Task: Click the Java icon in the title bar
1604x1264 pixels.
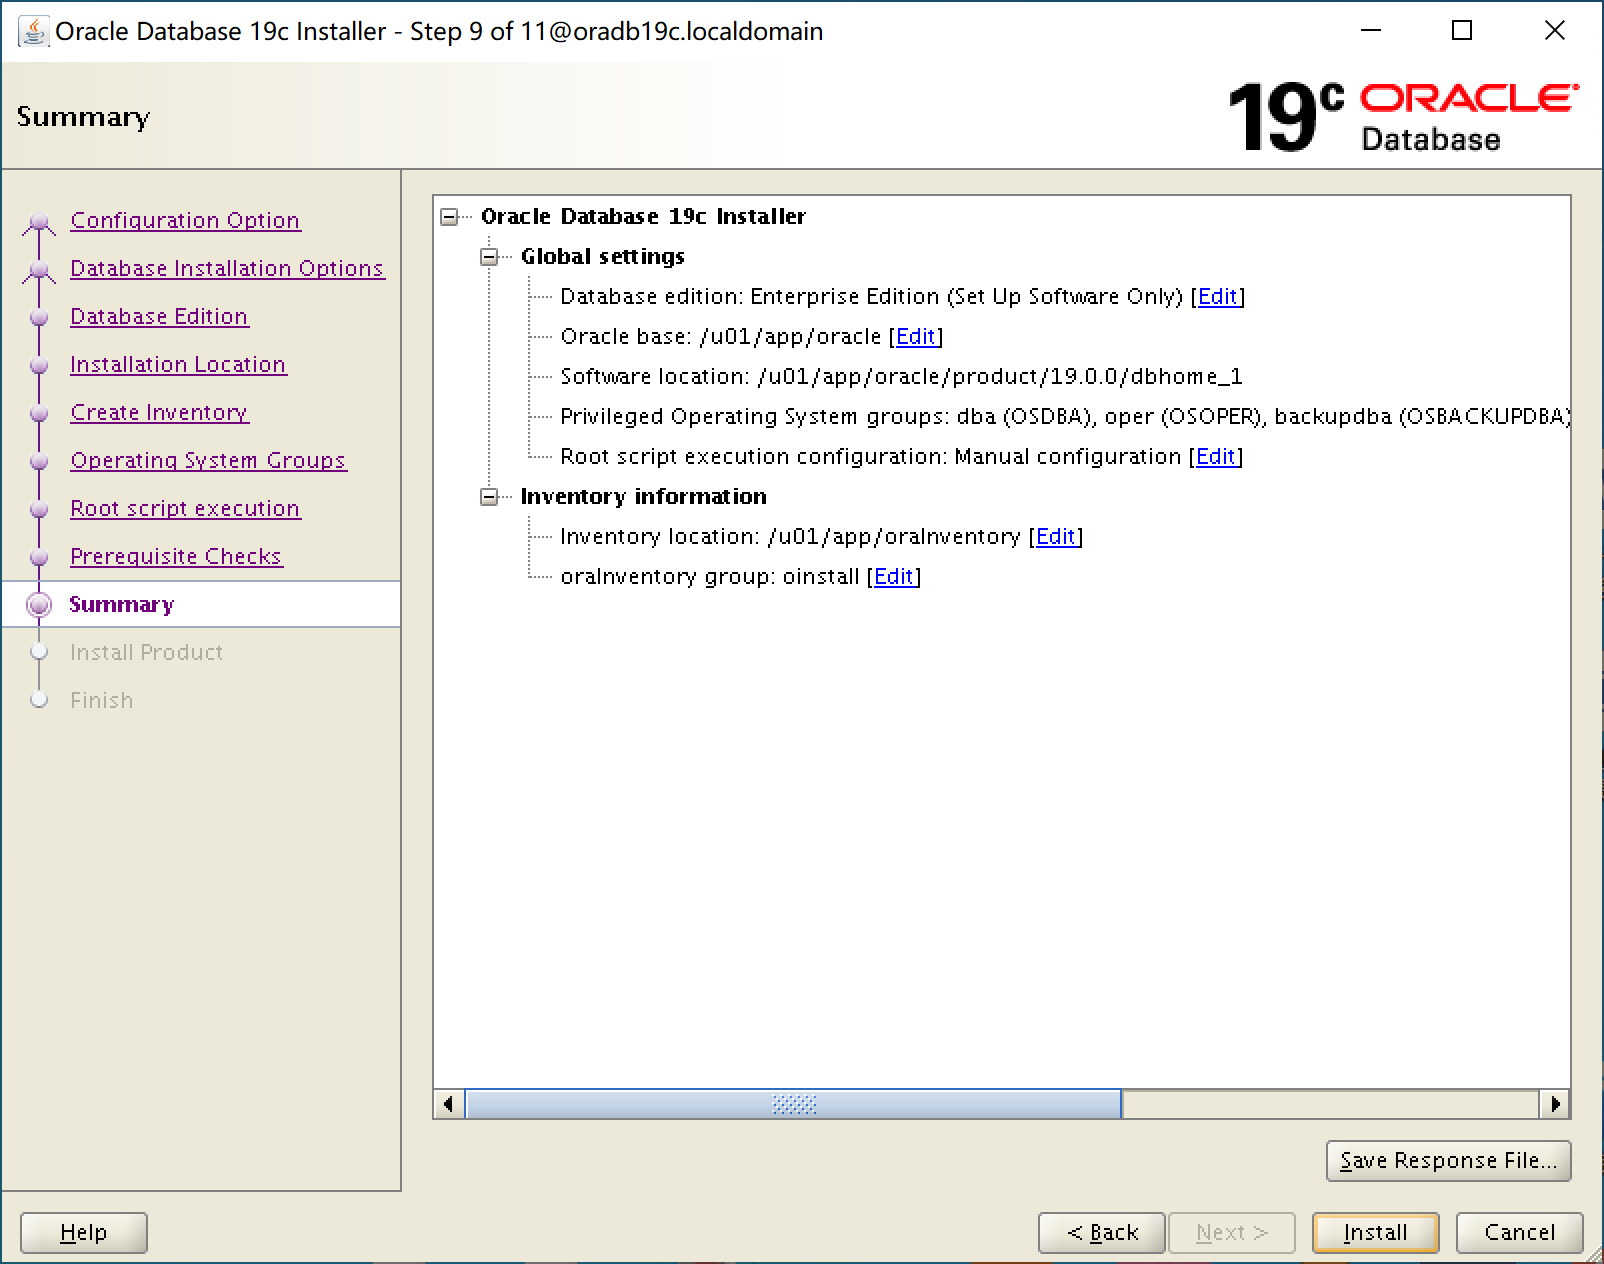Action: tap(33, 31)
